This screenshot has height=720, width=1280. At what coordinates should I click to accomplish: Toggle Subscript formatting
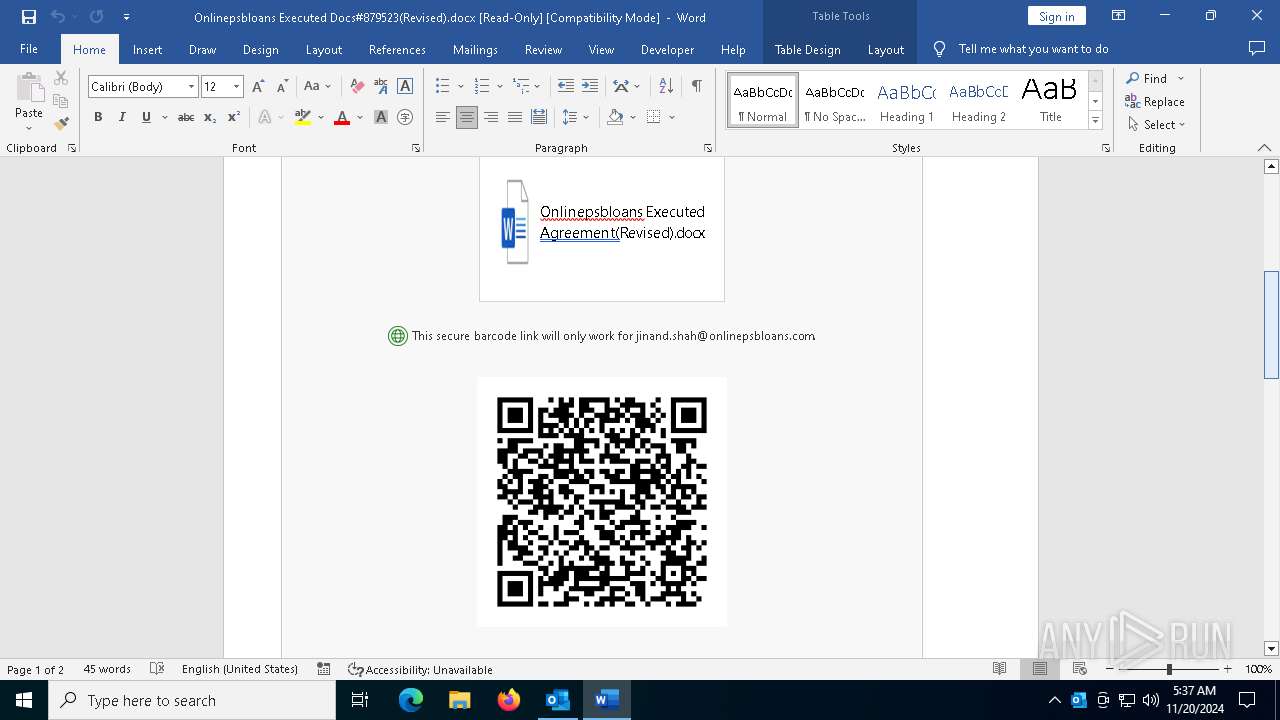click(210, 117)
